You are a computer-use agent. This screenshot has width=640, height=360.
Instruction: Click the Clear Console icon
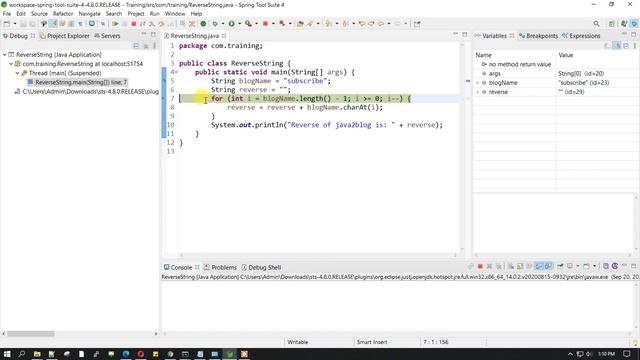click(511, 266)
